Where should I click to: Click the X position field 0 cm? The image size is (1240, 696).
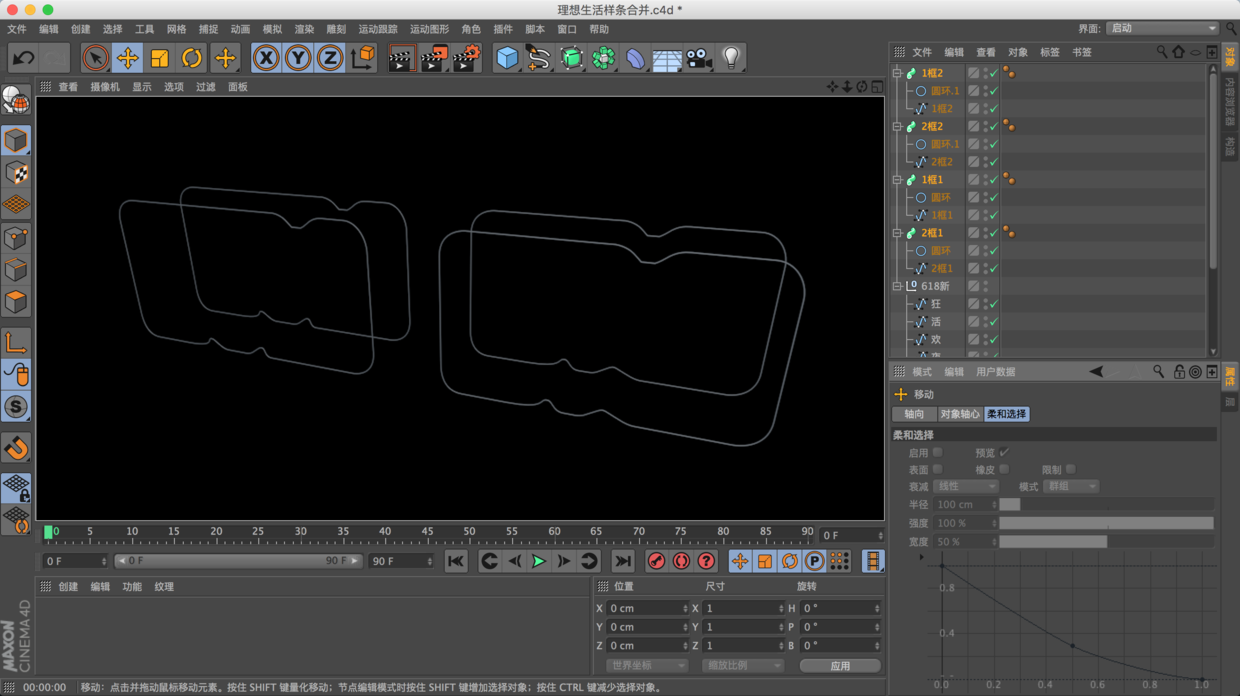coord(646,608)
